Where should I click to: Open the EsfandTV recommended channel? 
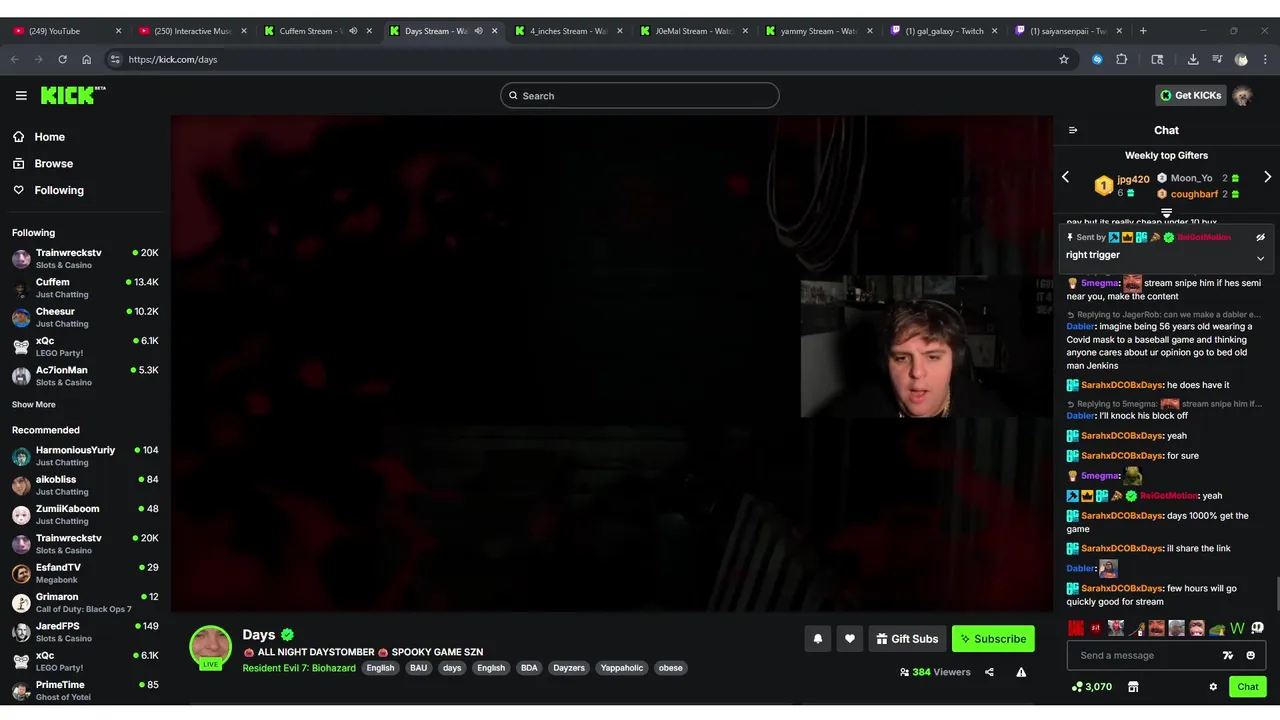point(85,573)
